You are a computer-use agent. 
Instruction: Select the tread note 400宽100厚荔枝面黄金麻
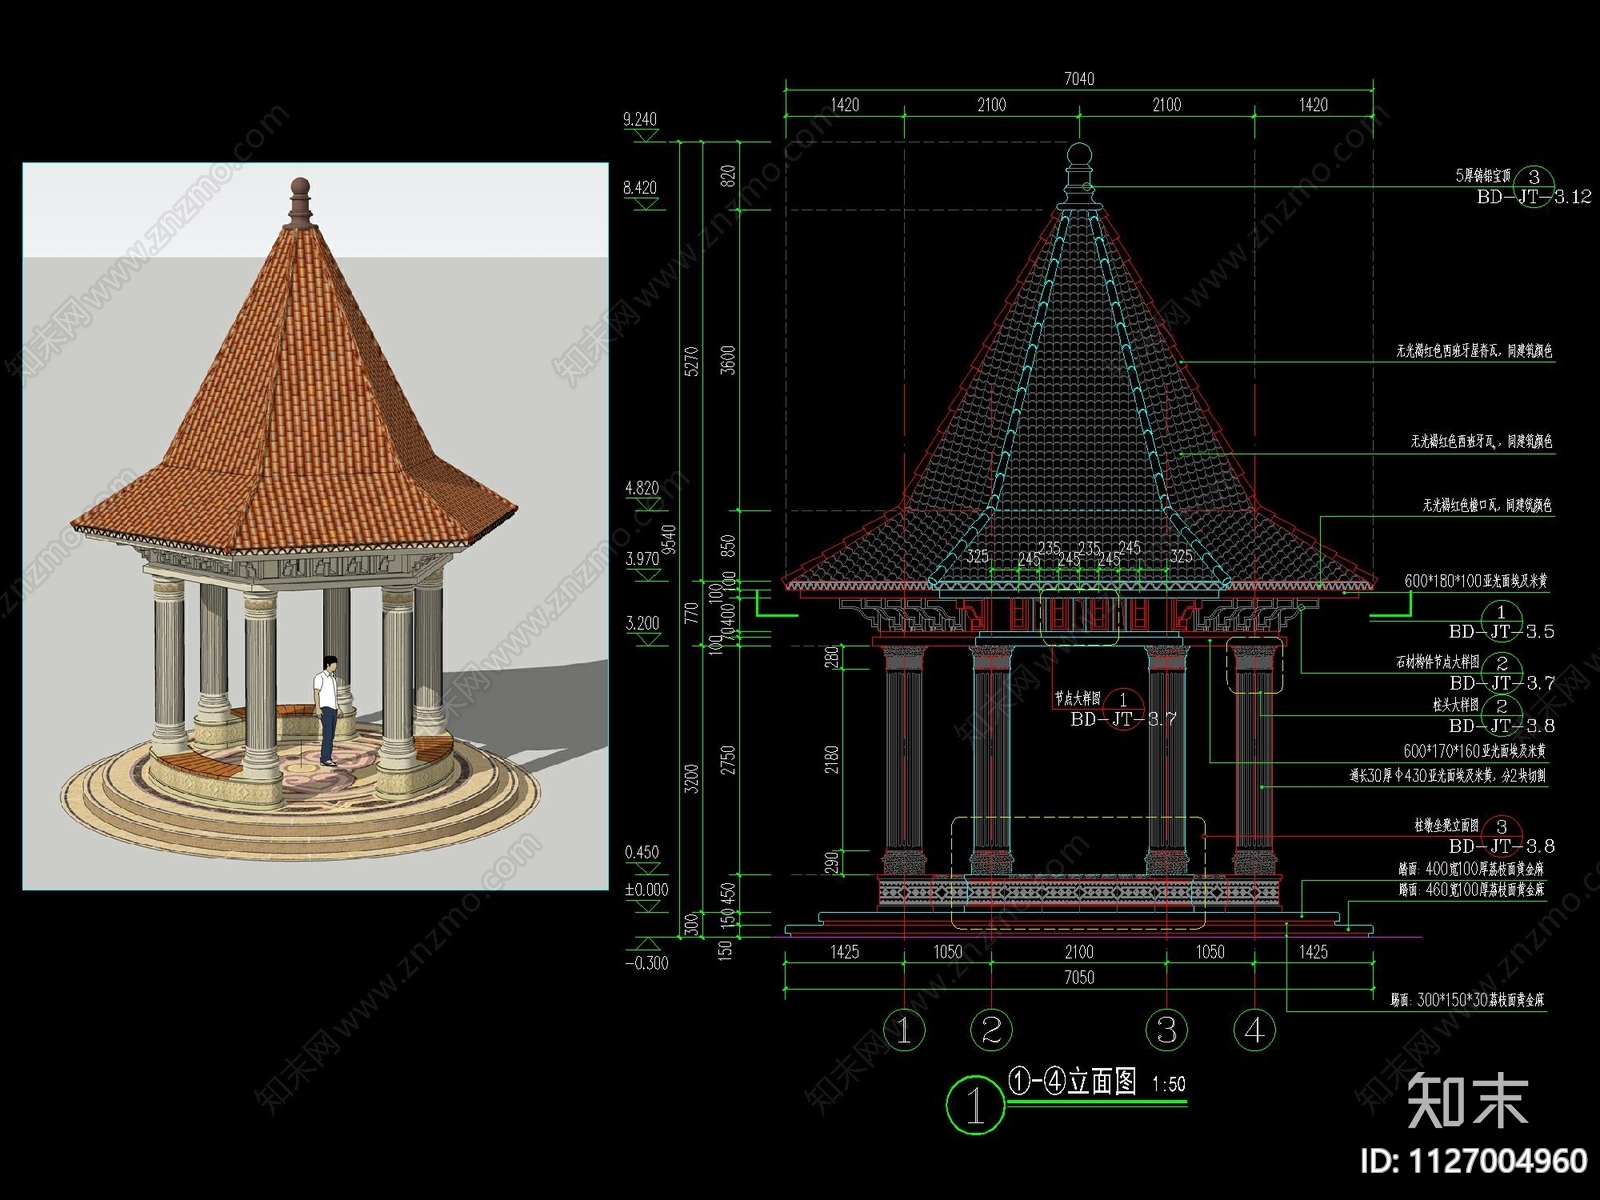tap(1470, 869)
